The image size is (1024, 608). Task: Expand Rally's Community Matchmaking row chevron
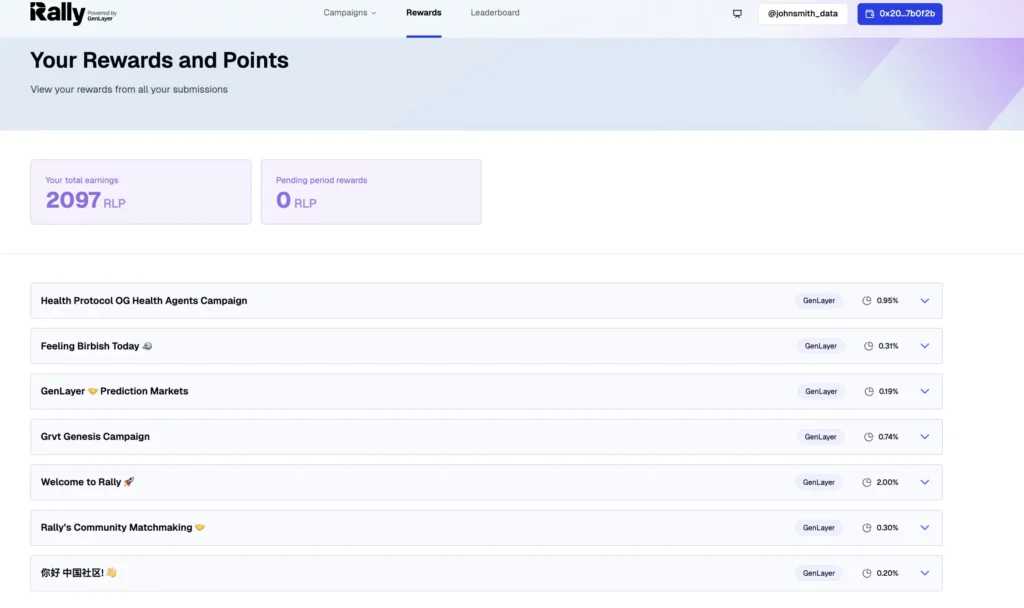click(924, 528)
